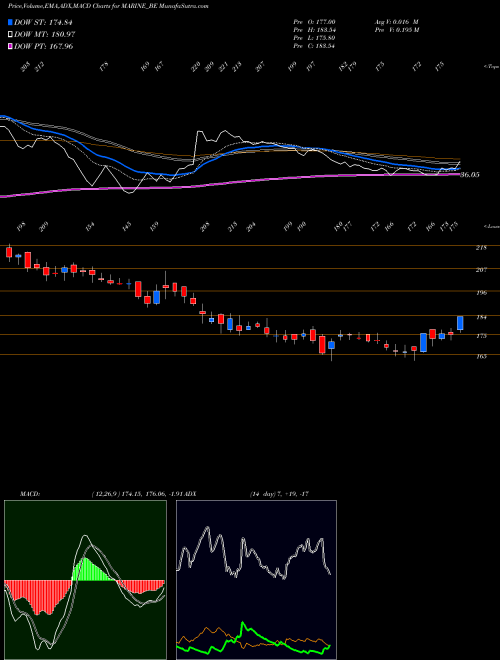
Task: Open the green MACD histogram panel
Action: pyautogui.click(x=85, y=580)
